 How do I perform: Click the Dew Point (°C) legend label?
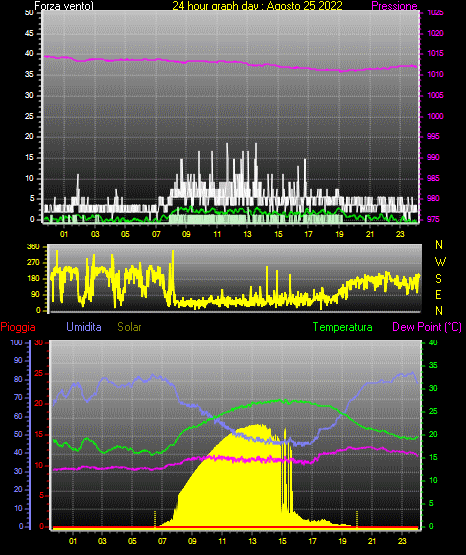pyautogui.click(x=427, y=327)
